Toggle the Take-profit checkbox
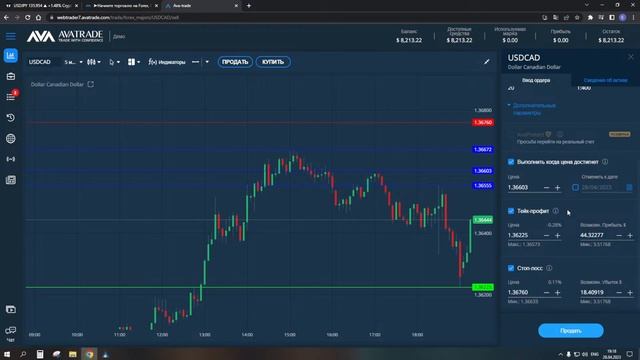The height and width of the screenshot is (360, 640). (511, 211)
